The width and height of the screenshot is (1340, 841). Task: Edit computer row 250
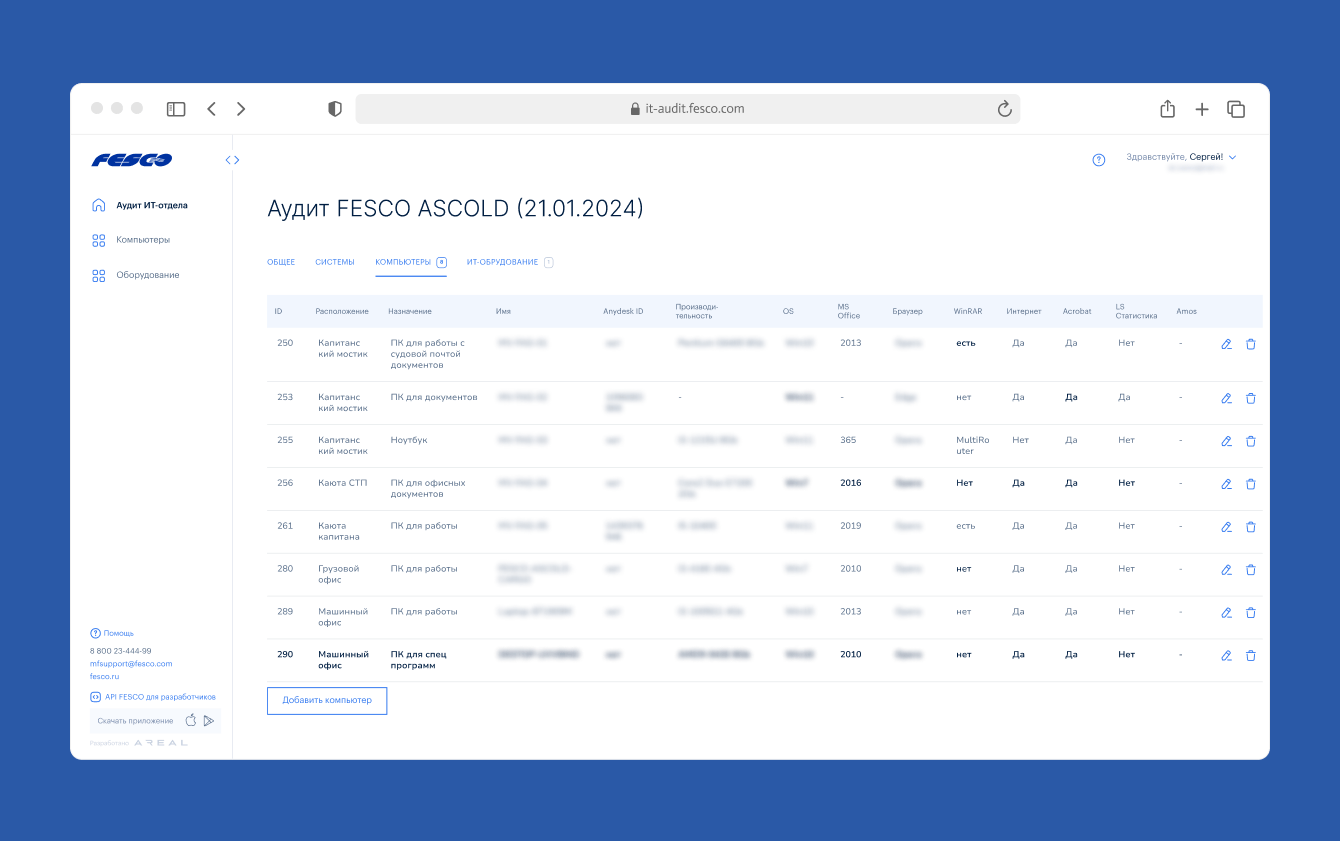click(x=1226, y=344)
